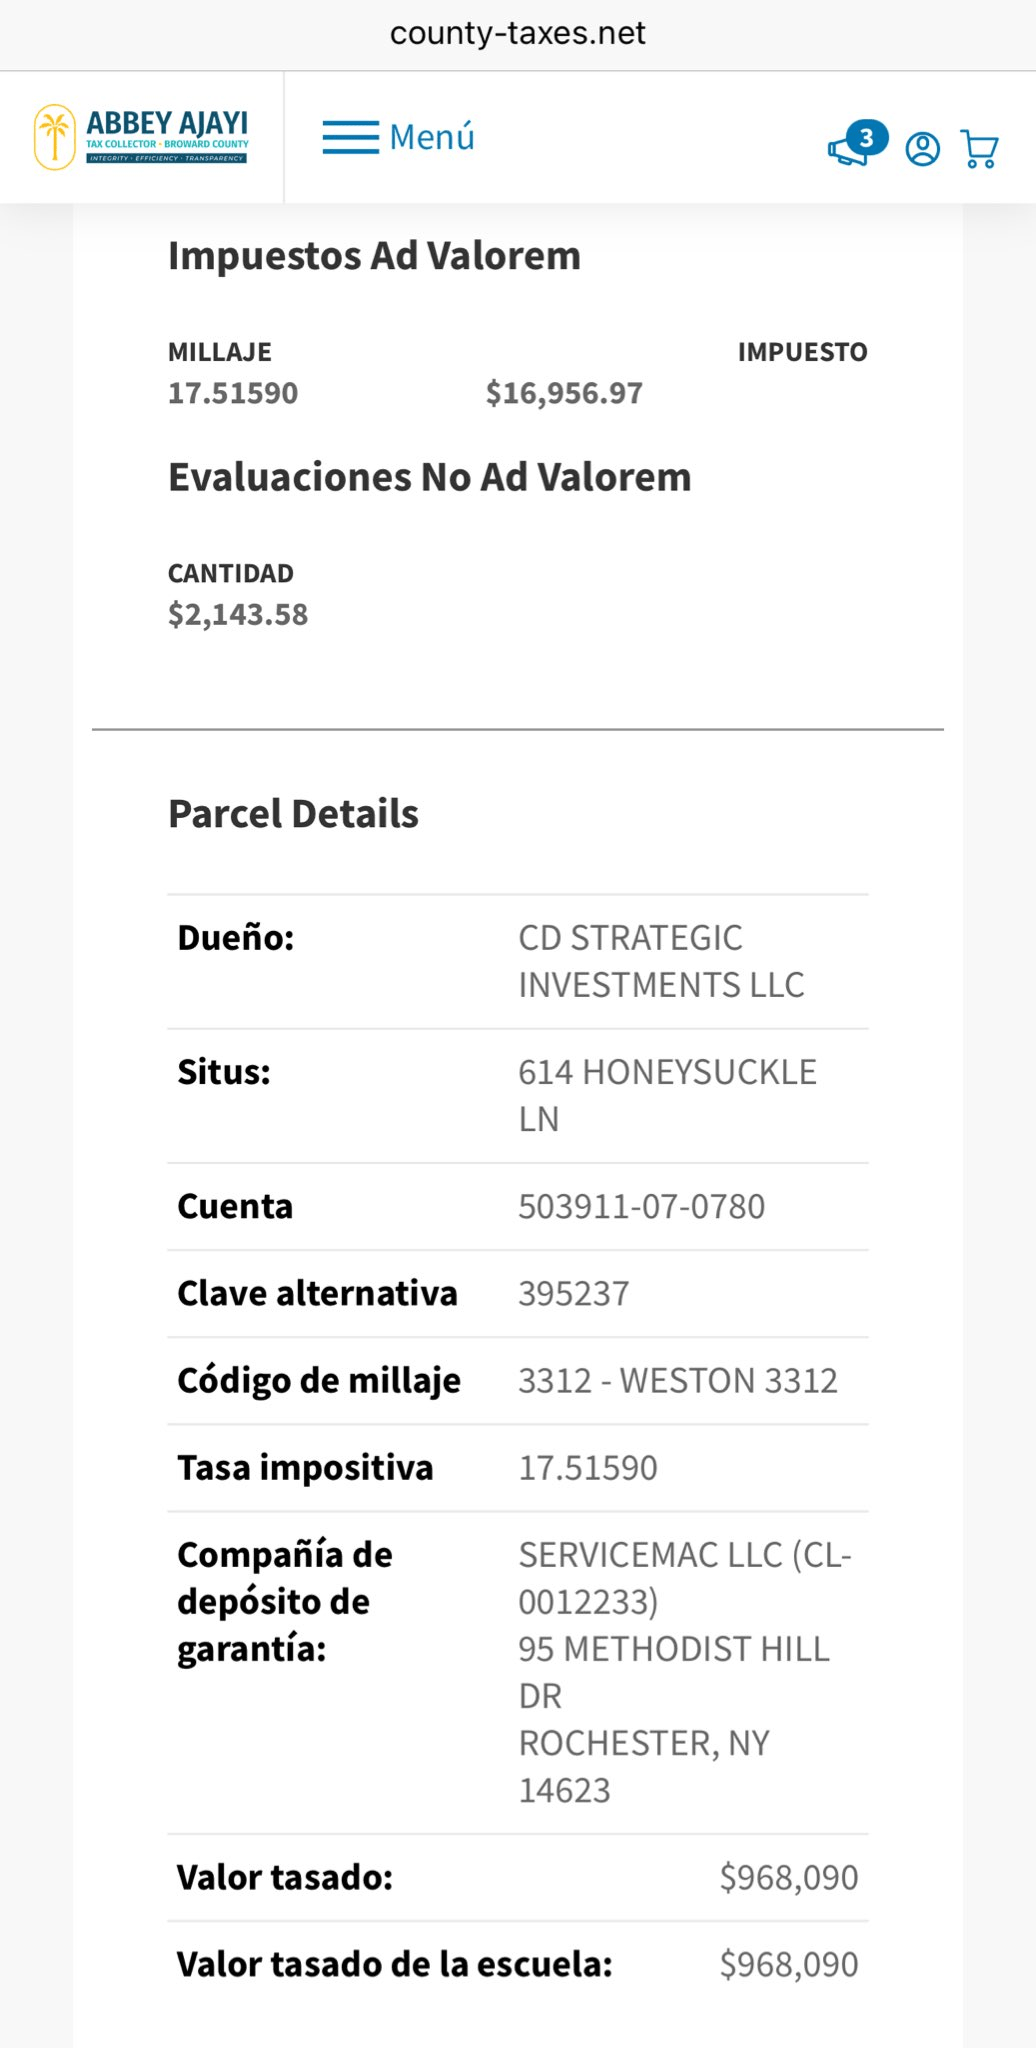Tap the Menú label

pyautogui.click(x=432, y=137)
